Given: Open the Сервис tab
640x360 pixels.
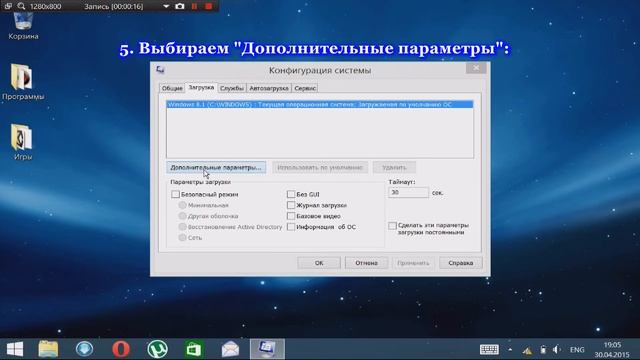Looking at the screenshot, I should pos(305,88).
